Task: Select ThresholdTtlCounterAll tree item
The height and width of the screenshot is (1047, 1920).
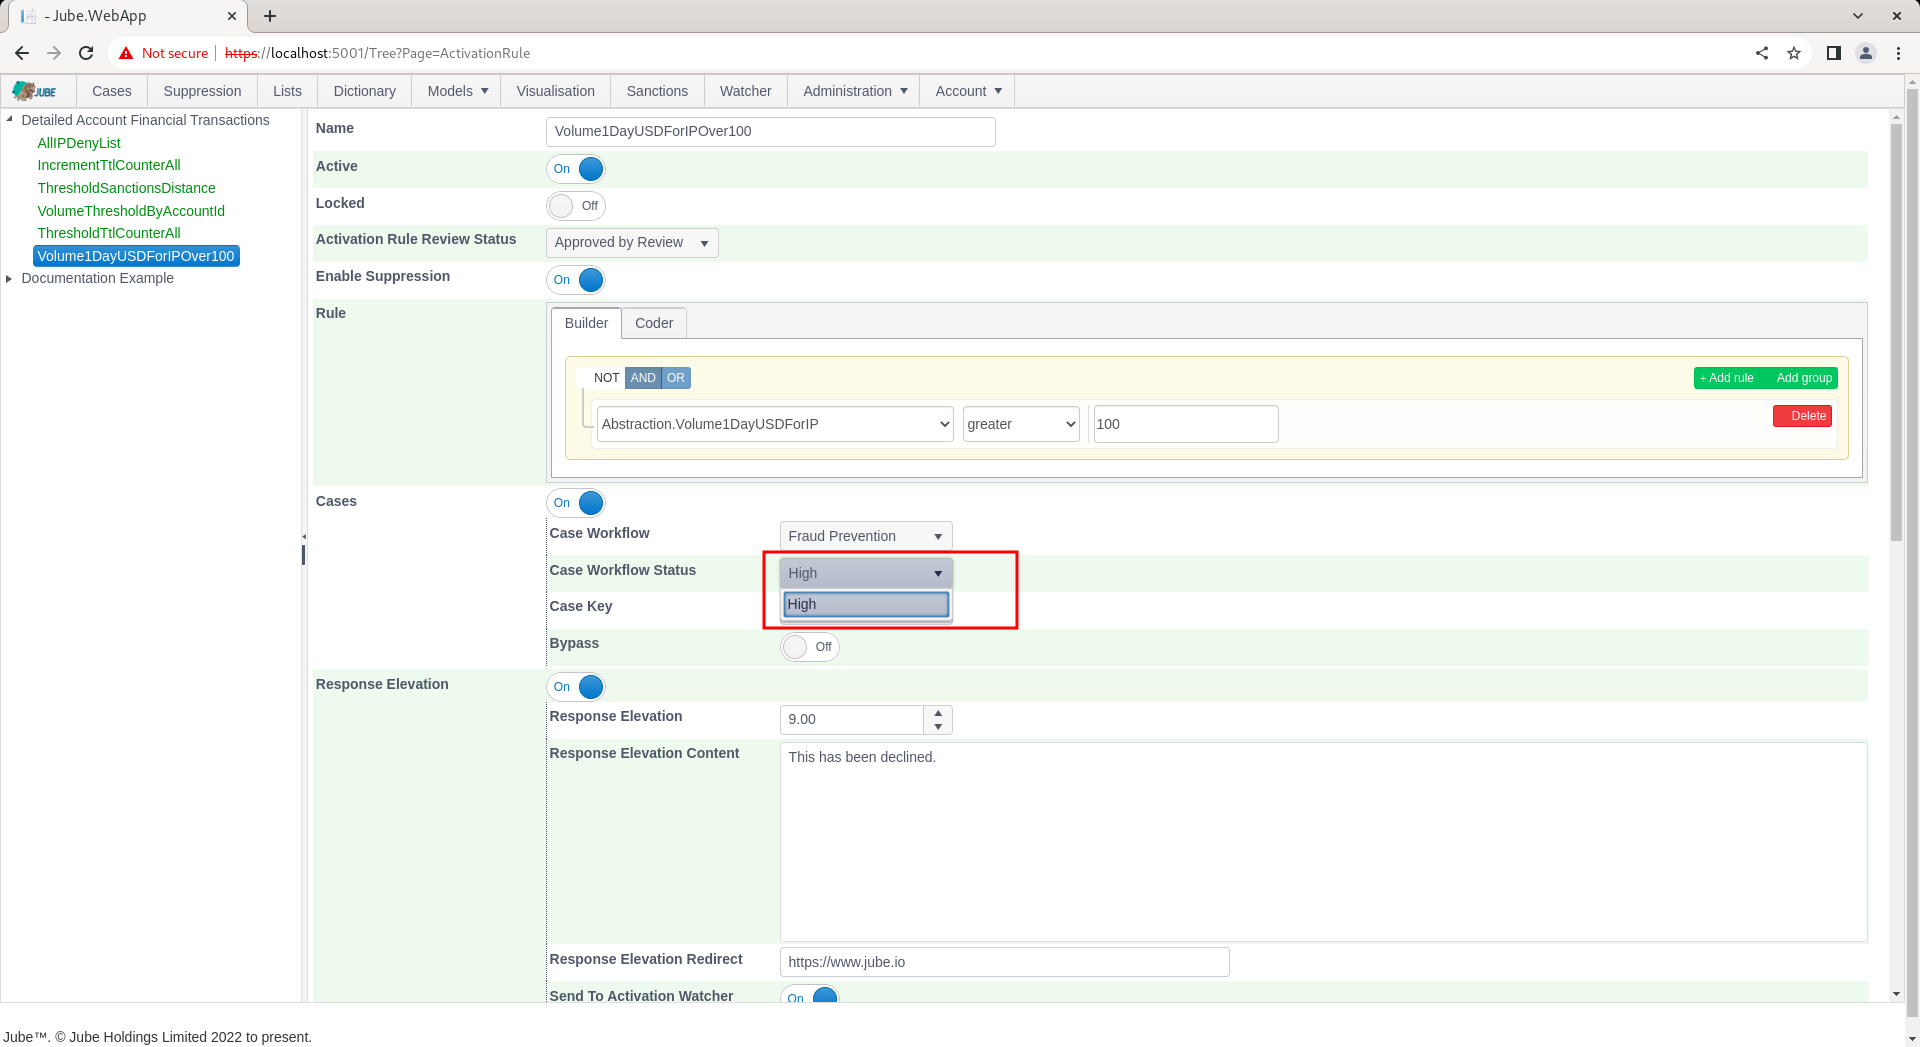Action: point(109,233)
